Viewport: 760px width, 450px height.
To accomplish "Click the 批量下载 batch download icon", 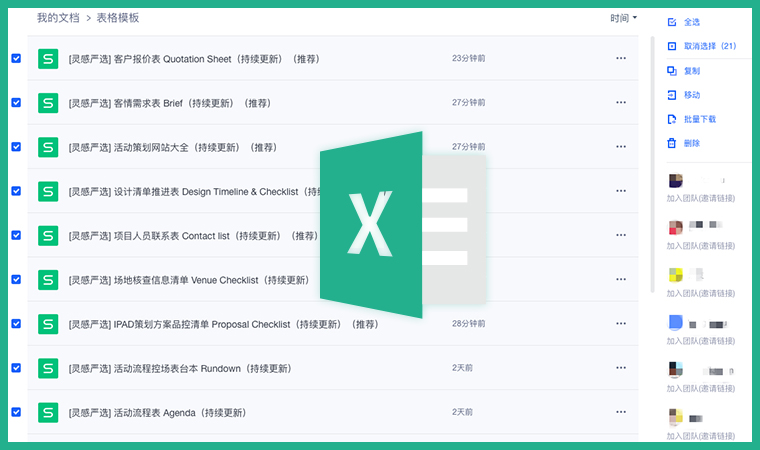I will pyautogui.click(x=672, y=119).
